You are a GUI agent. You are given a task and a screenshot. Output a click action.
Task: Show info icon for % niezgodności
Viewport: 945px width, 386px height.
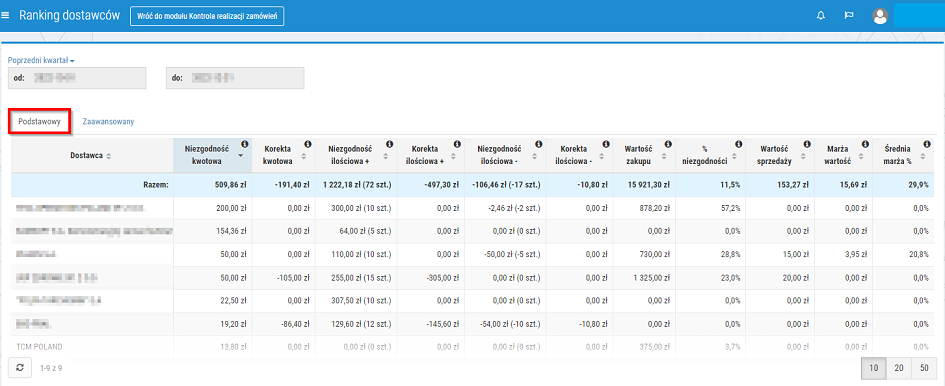[738, 144]
